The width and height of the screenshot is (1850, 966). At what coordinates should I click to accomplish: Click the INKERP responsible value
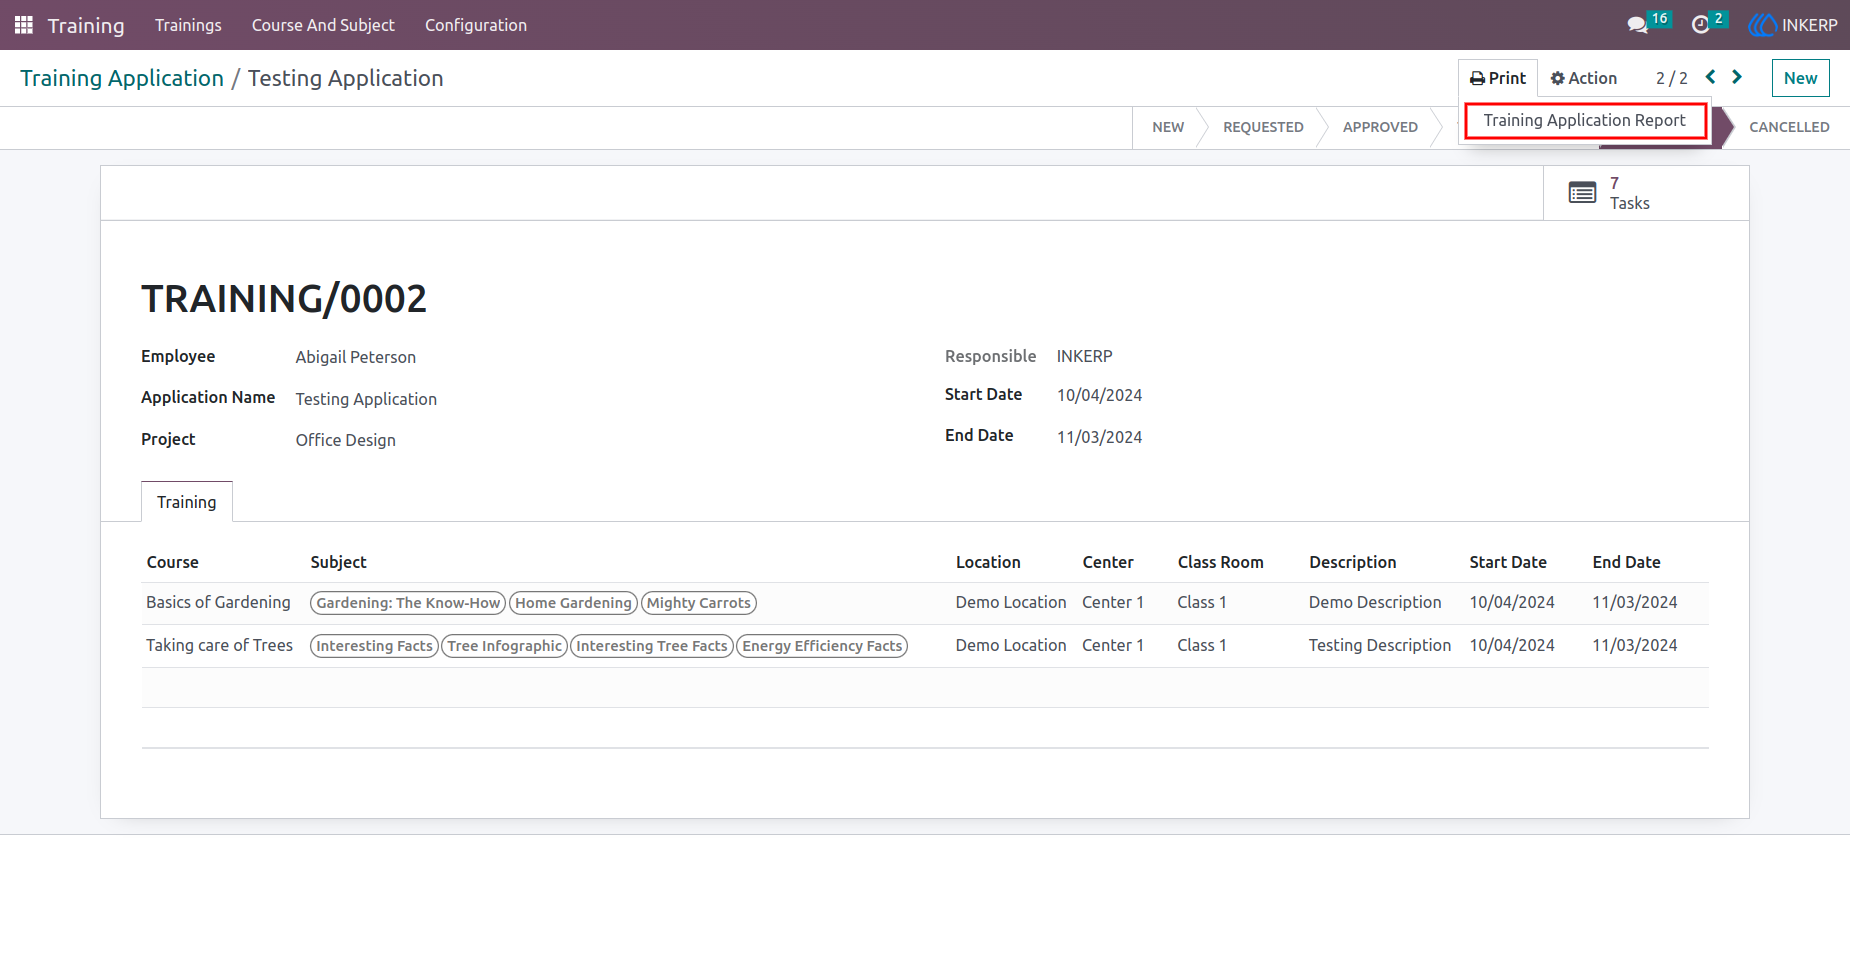click(1085, 356)
